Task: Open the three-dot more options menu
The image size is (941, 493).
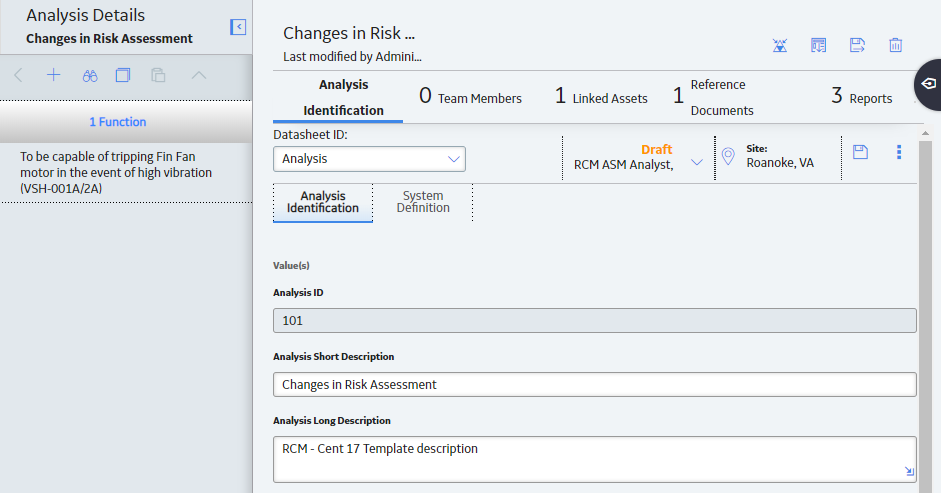Action: (899, 152)
